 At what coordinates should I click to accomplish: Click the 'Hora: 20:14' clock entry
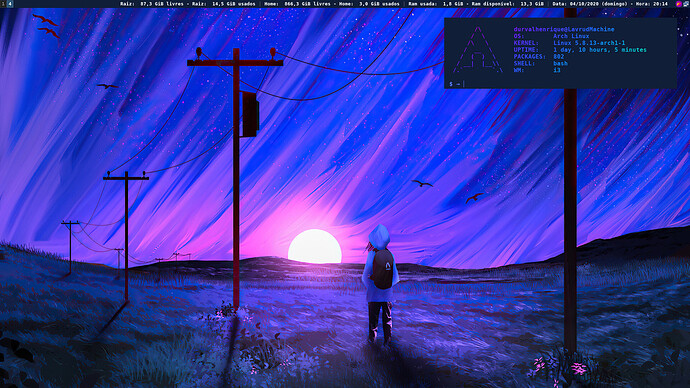(652, 4)
